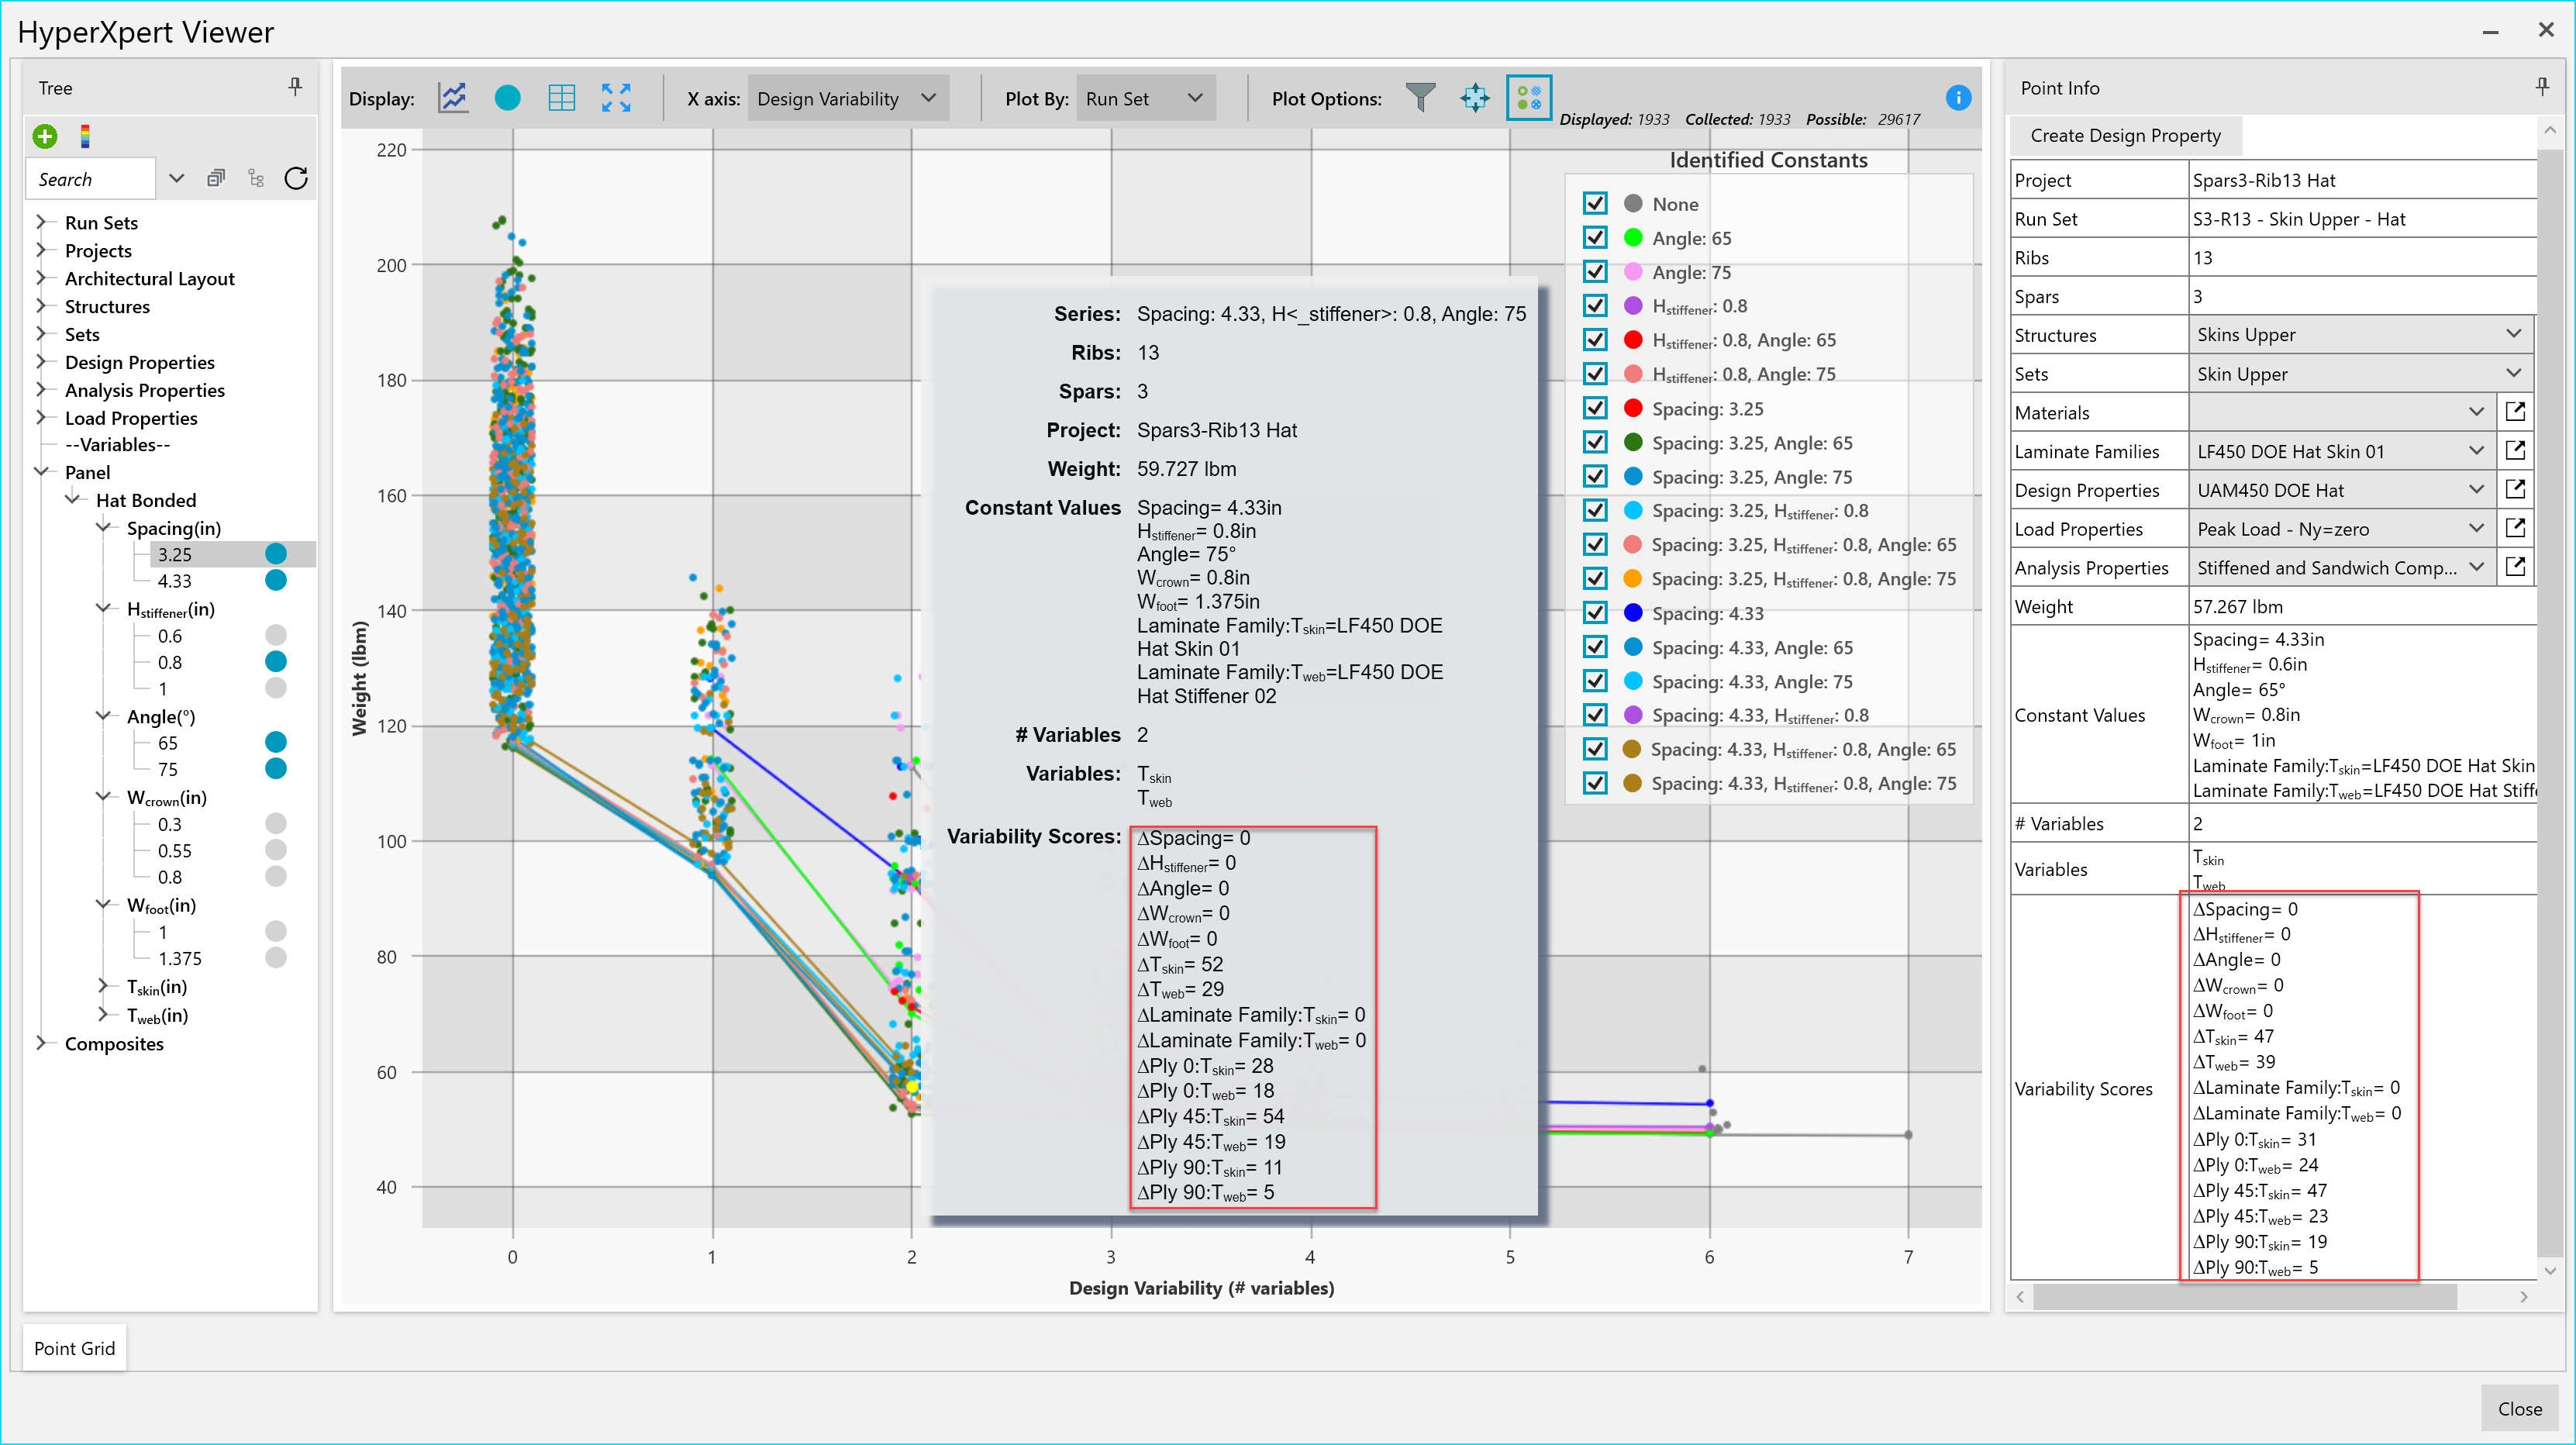This screenshot has width=2576, height=1445.
Task: Click in the Tree Search field
Action: pos(90,178)
